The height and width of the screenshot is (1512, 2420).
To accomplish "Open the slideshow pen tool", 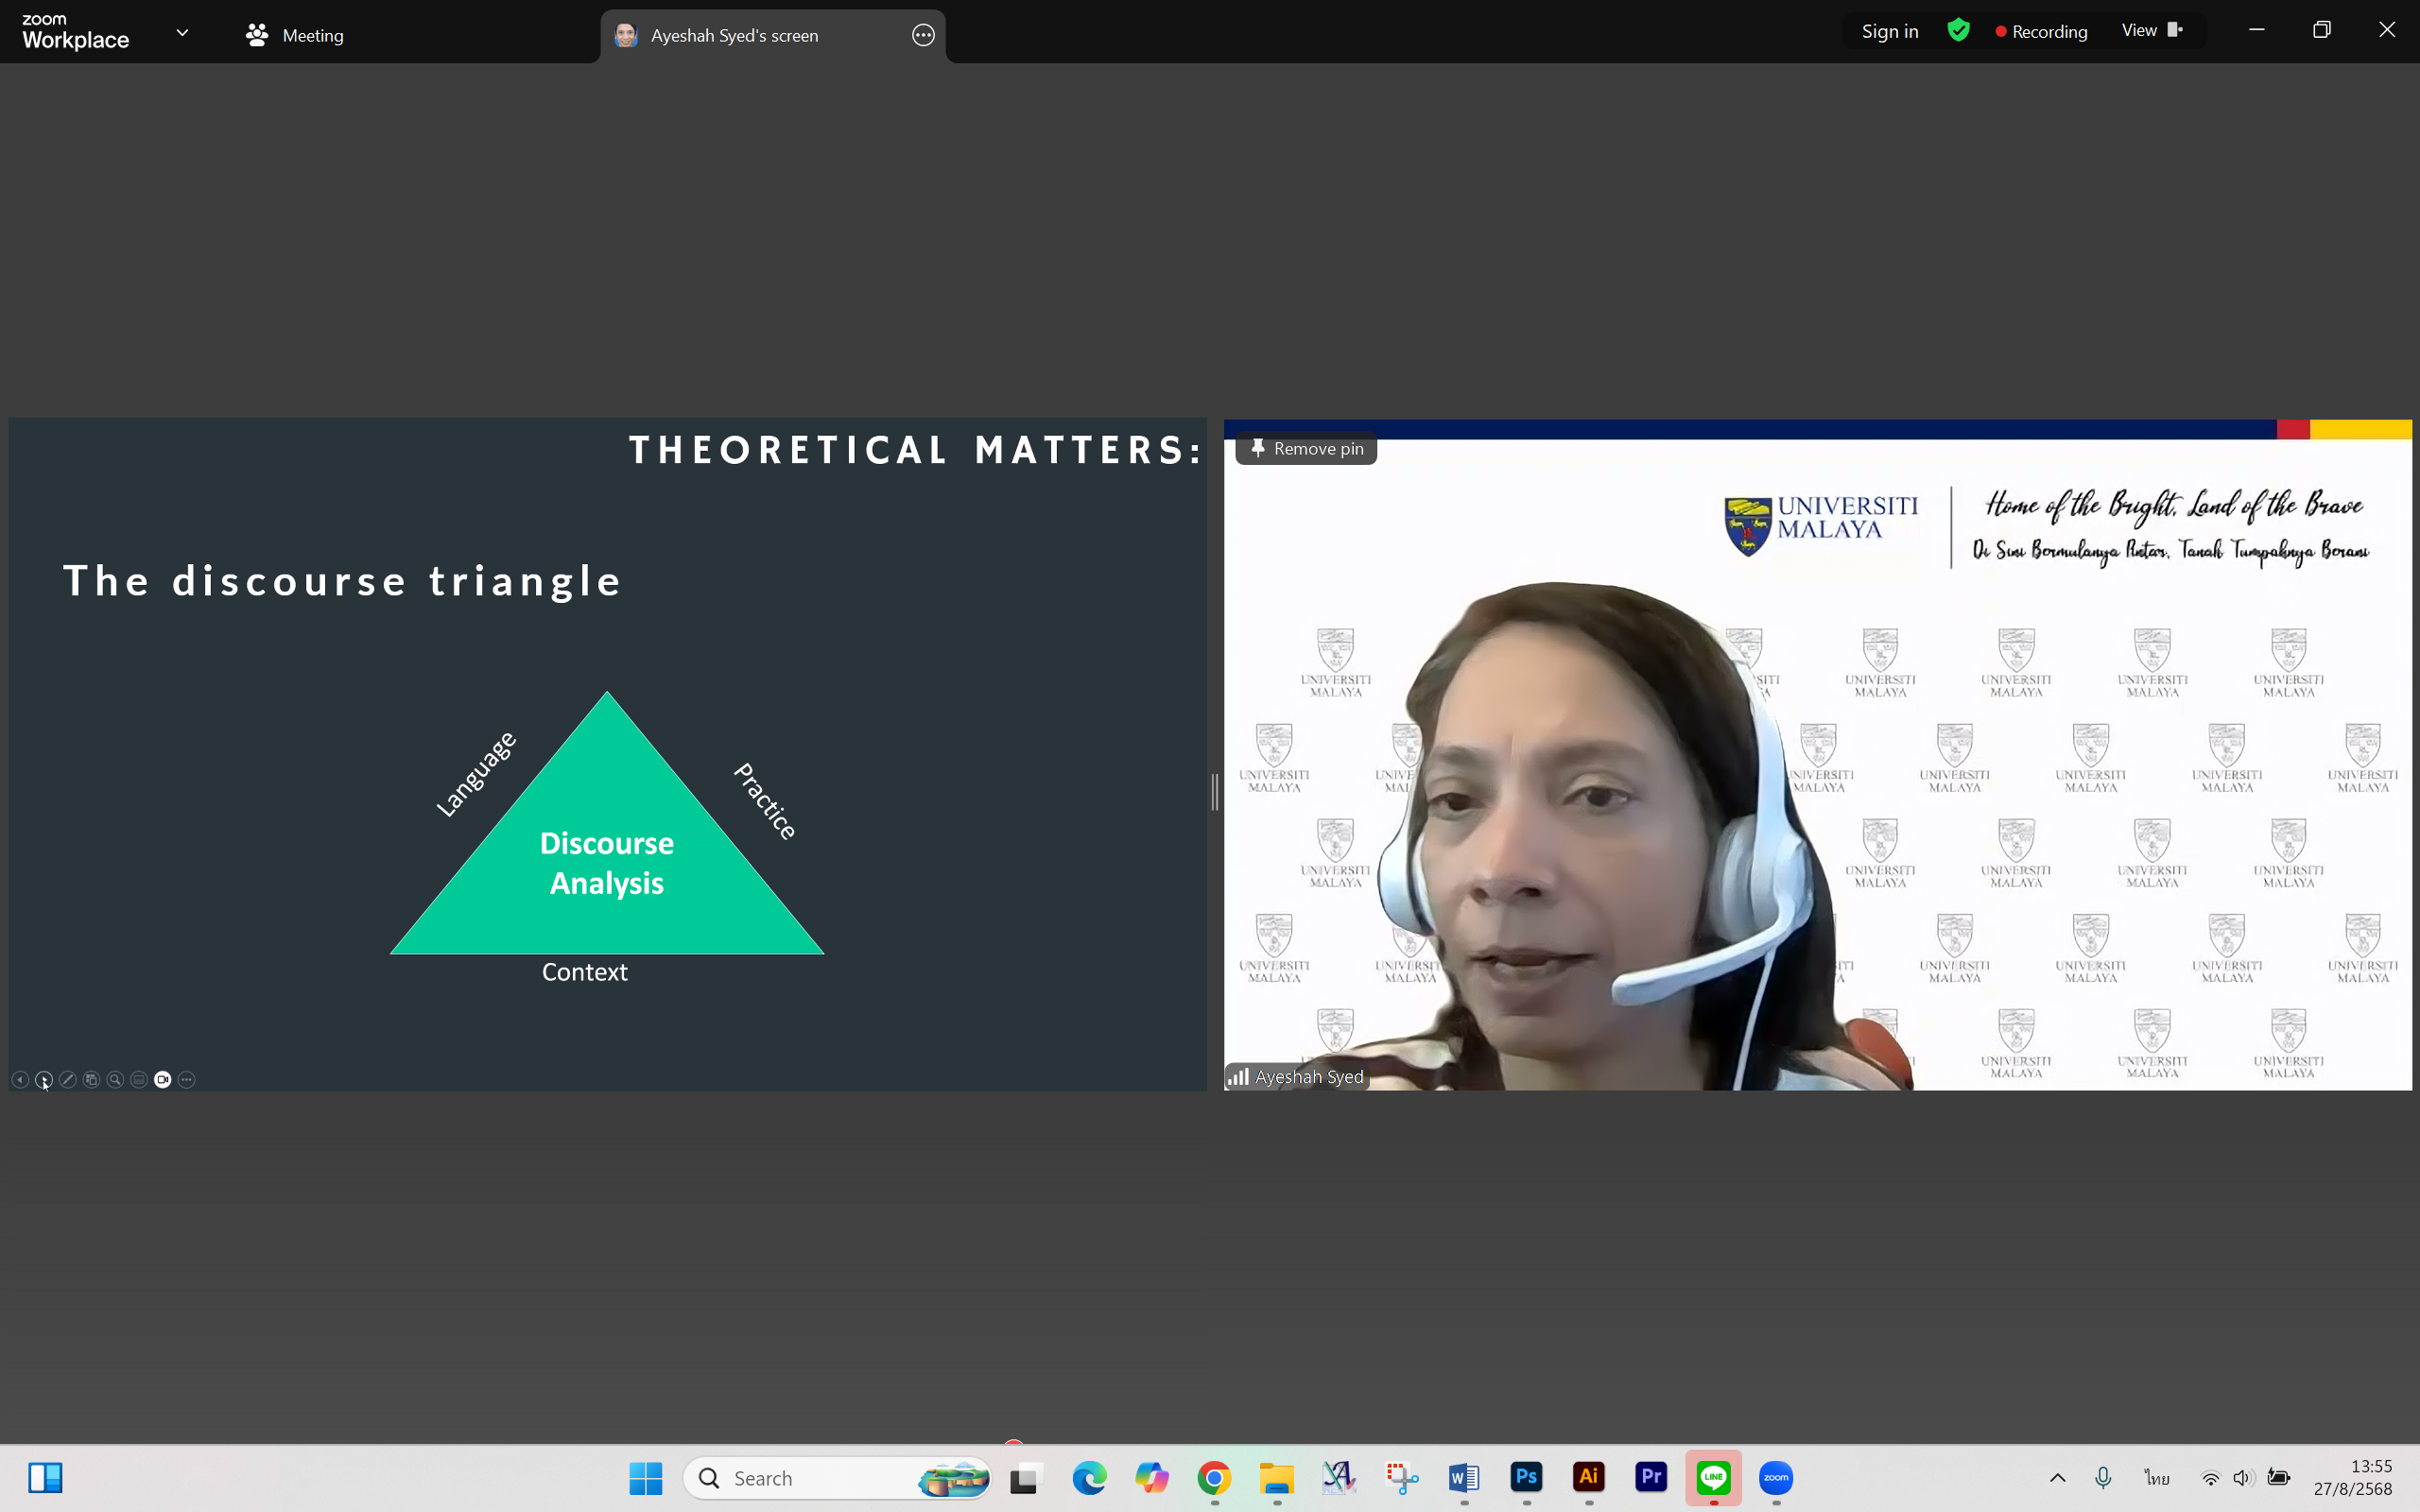I will pyautogui.click(x=68, y=1079).
